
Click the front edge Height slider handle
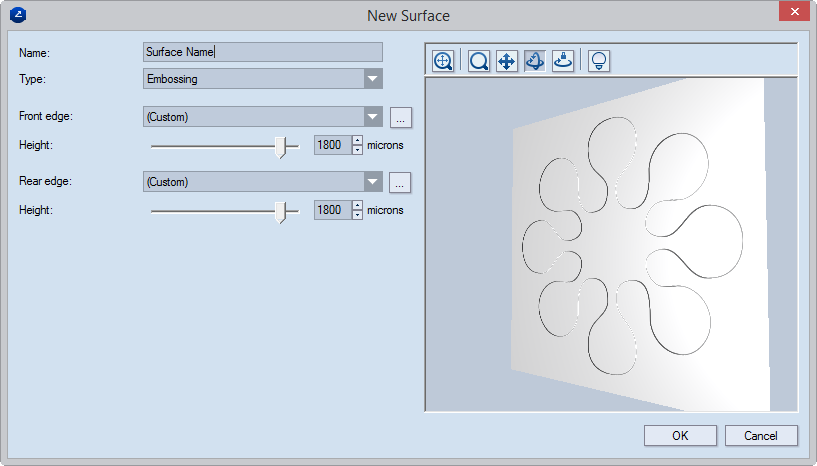(x=282, y=147)
